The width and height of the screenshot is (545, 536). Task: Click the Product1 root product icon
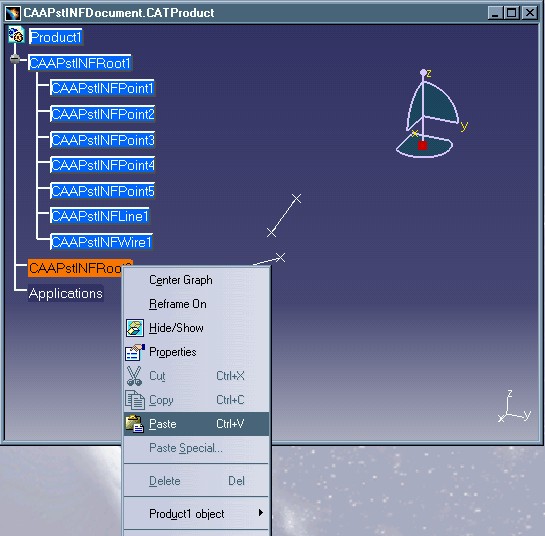pos(16,35)
